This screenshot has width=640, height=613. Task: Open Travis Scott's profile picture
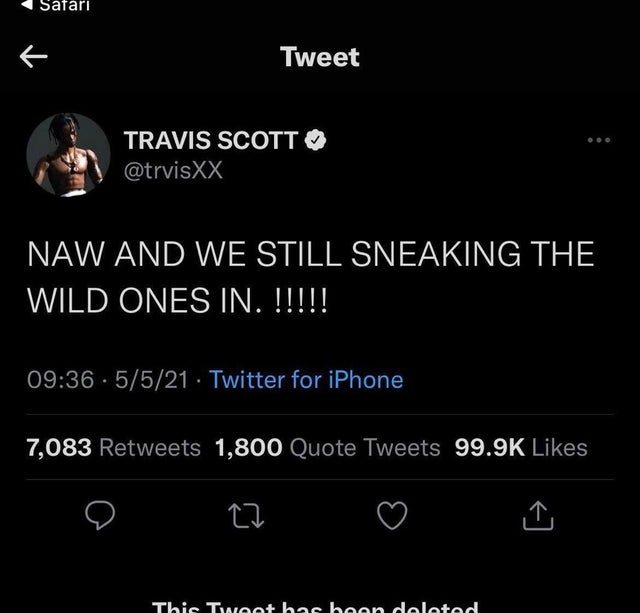69,155
